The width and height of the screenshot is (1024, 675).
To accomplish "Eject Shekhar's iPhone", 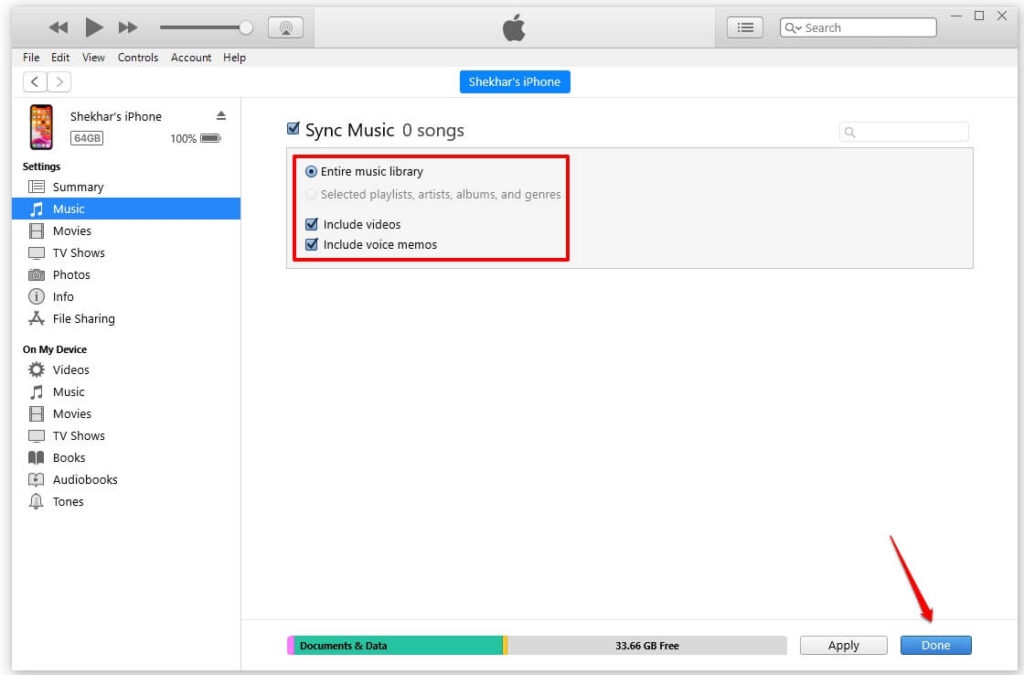I will [221, 116].
